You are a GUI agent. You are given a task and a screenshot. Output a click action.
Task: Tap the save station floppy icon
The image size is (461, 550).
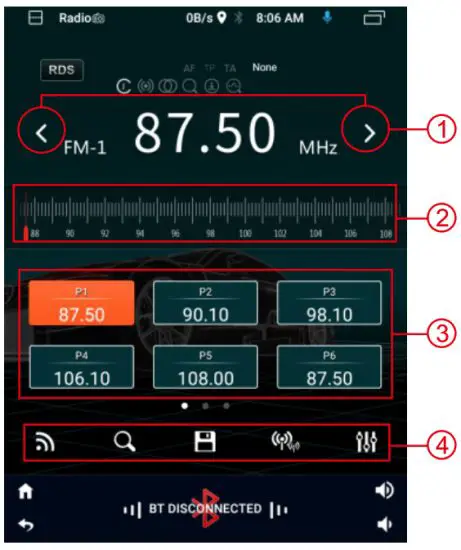(205, 441)
